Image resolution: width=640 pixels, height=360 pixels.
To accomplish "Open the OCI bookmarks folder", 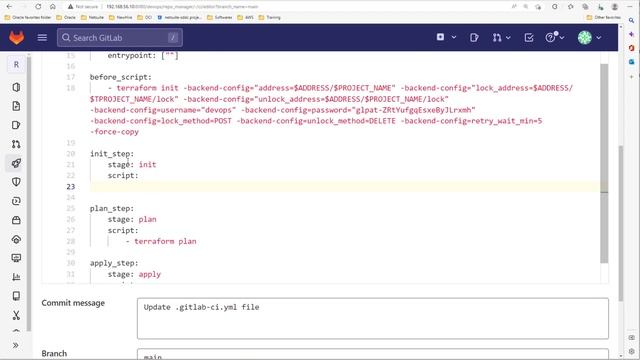I will (x=145, y=18).
